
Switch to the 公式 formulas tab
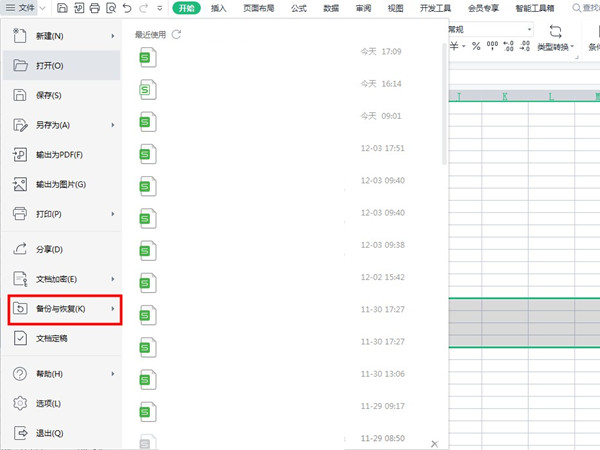point(297,8)
